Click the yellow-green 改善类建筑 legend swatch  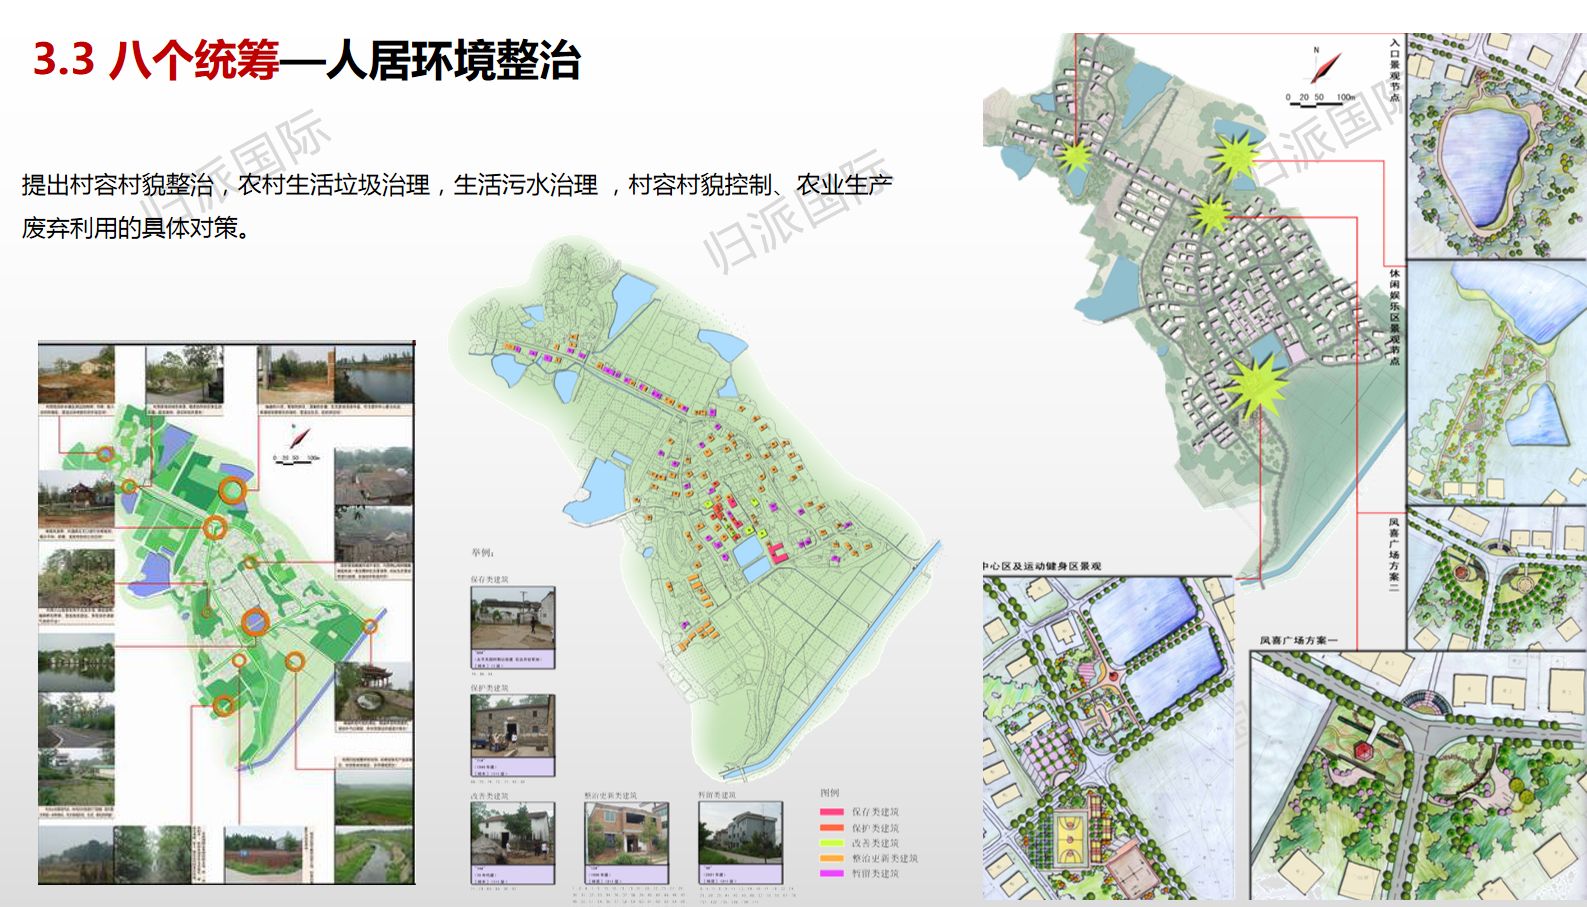point(831,843)
